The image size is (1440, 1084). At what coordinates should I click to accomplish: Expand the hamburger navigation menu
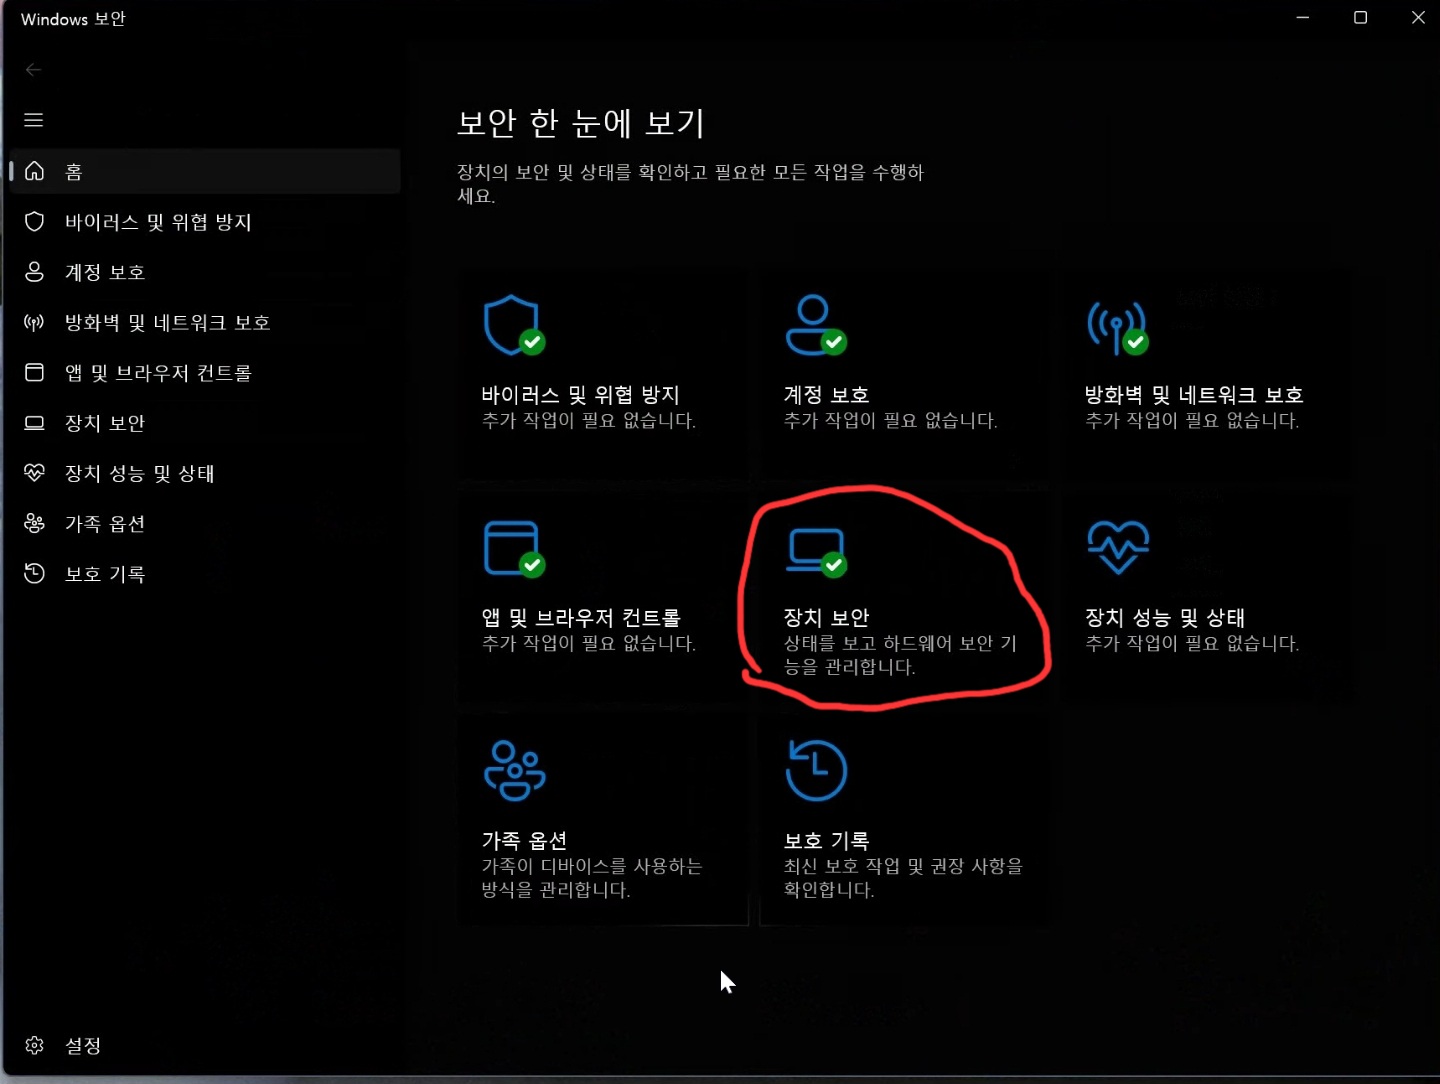point(34,120)
